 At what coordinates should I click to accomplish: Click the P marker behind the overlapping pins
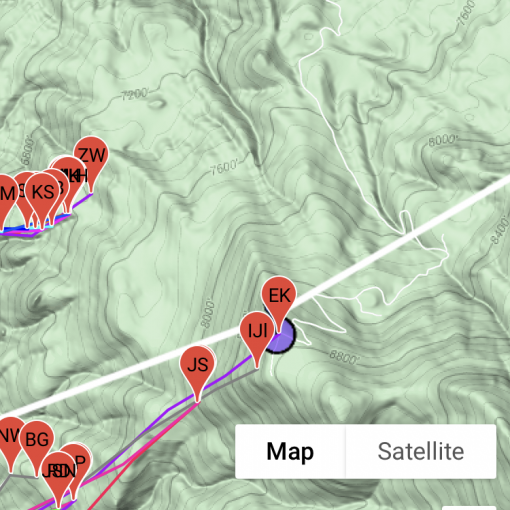coord(81,461)
